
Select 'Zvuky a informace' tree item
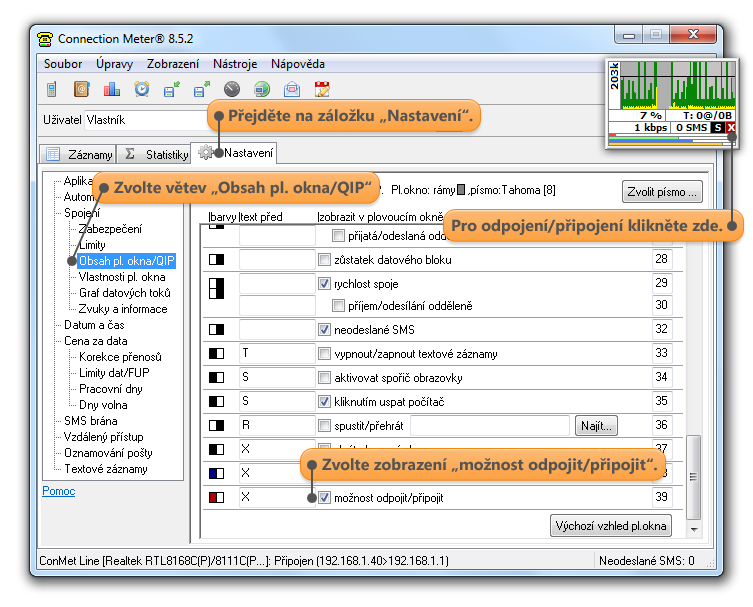click(123, 309)
